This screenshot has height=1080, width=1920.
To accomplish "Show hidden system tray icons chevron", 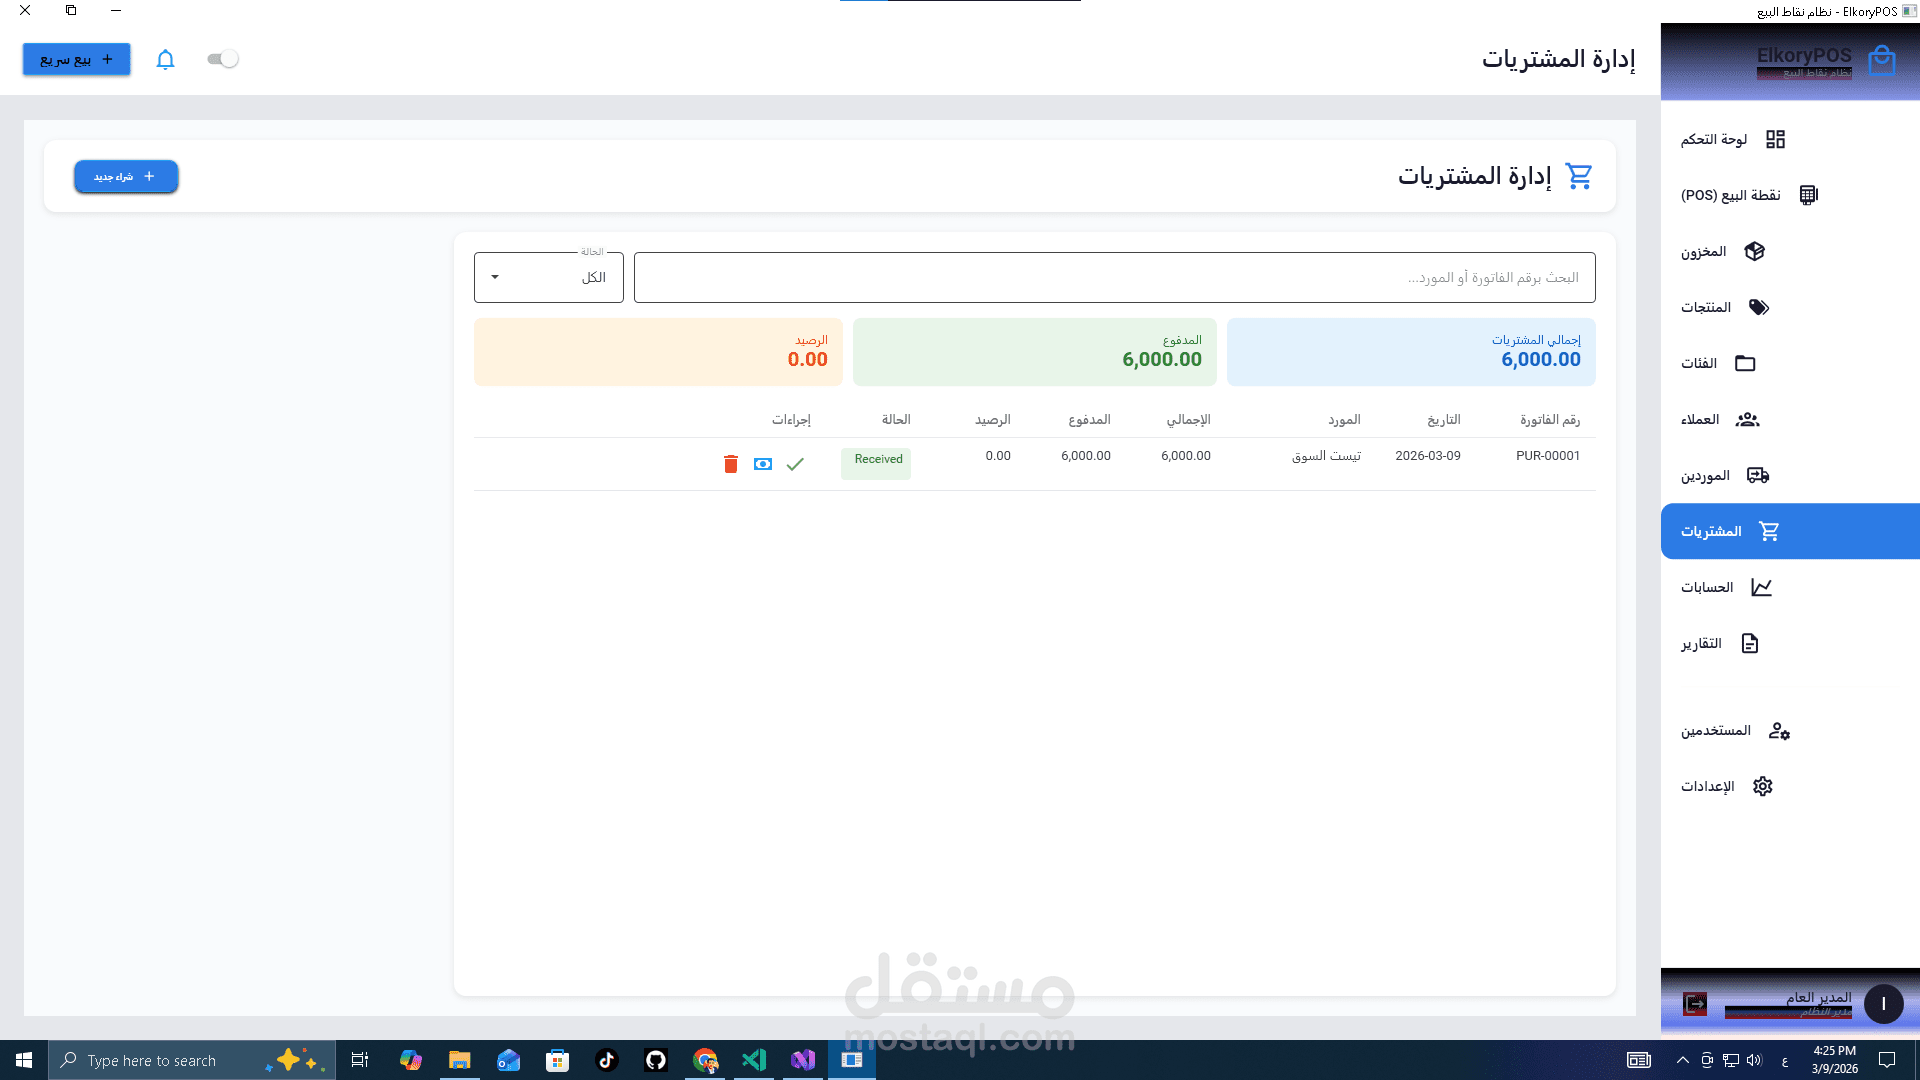I will (1682, 1060).
